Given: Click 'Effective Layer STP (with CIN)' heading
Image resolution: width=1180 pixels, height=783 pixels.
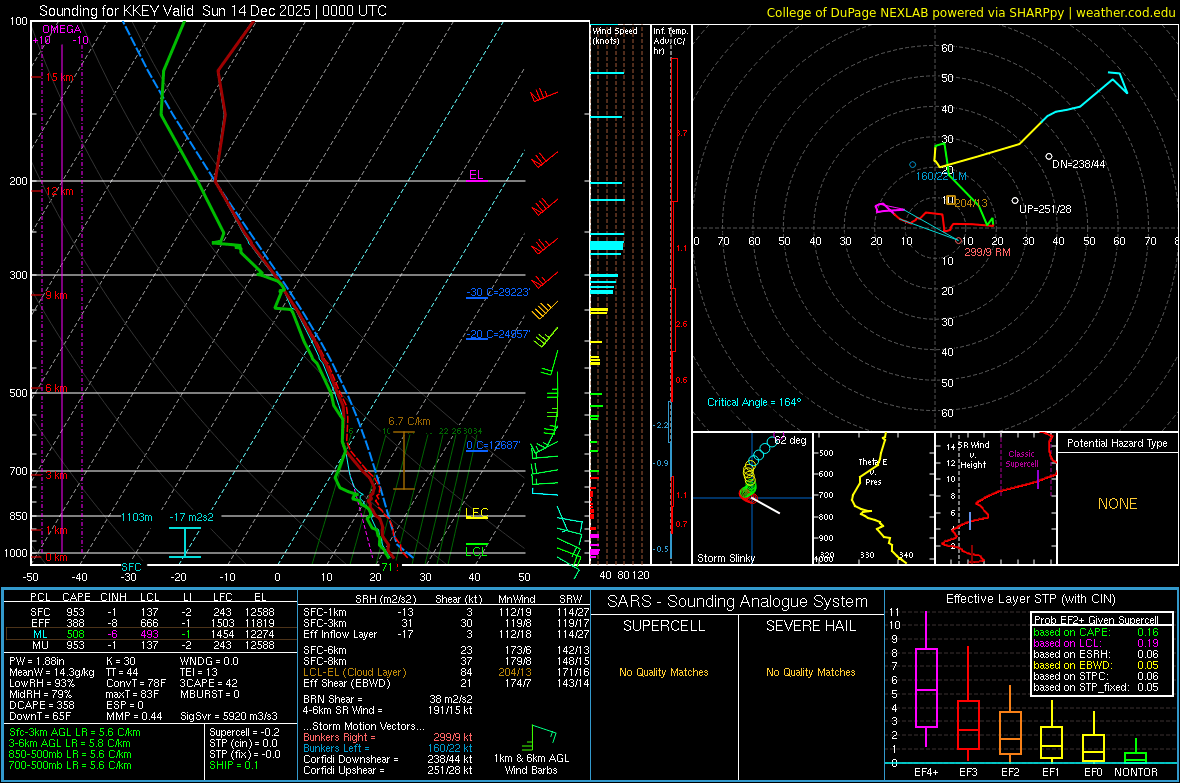Looking at the screenshot, I should (x=1030, y=599).
